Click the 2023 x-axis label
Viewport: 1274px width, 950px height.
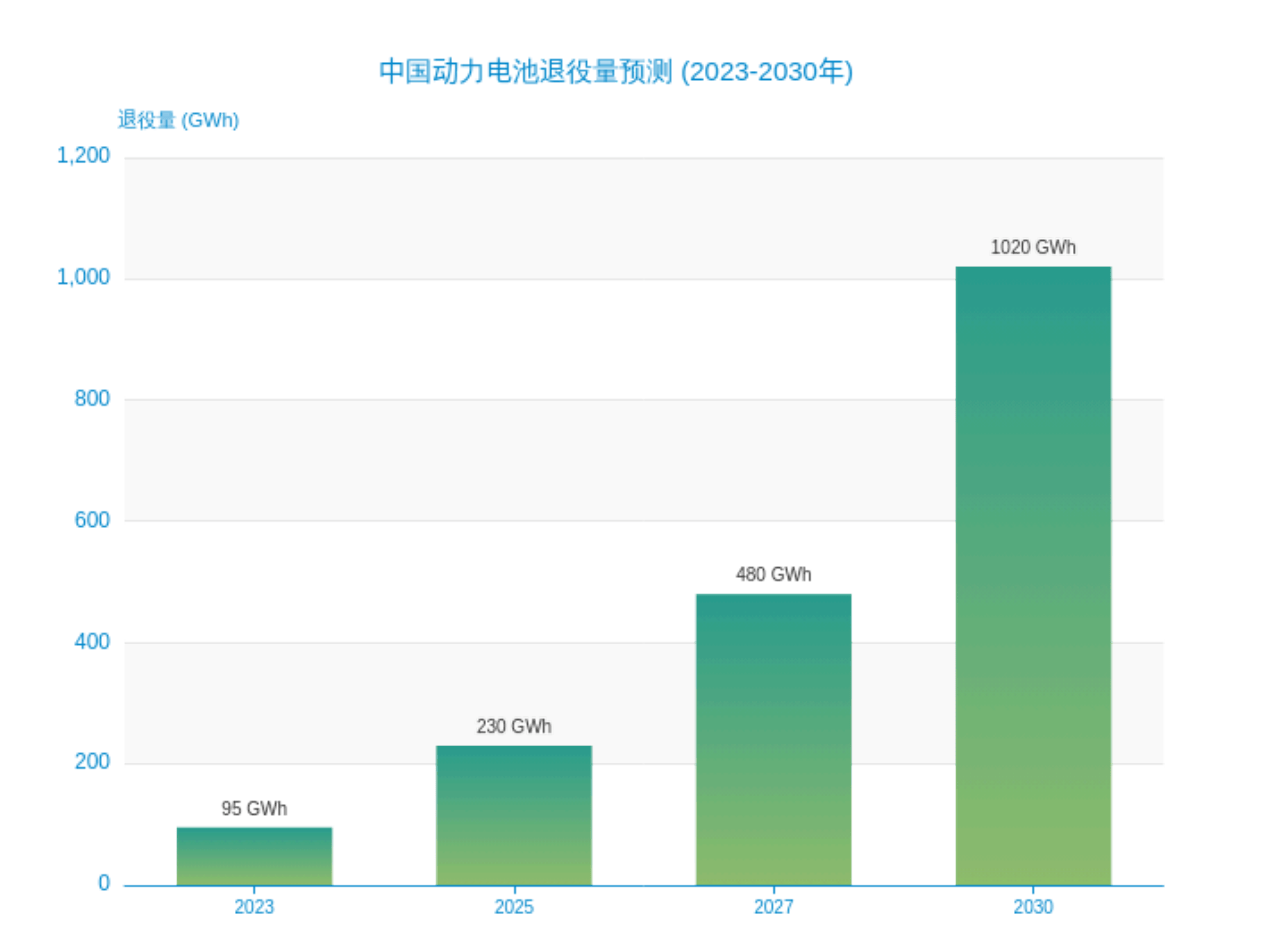254,907
